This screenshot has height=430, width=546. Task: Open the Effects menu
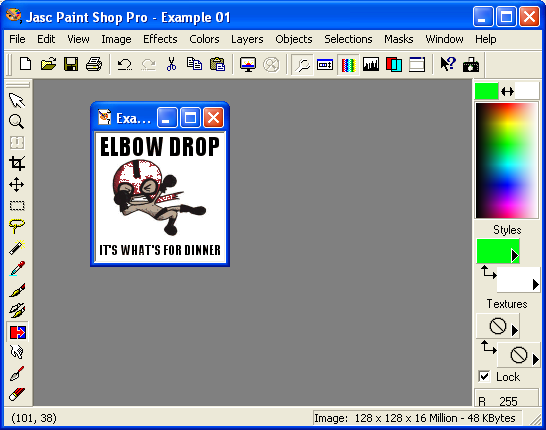160,39
